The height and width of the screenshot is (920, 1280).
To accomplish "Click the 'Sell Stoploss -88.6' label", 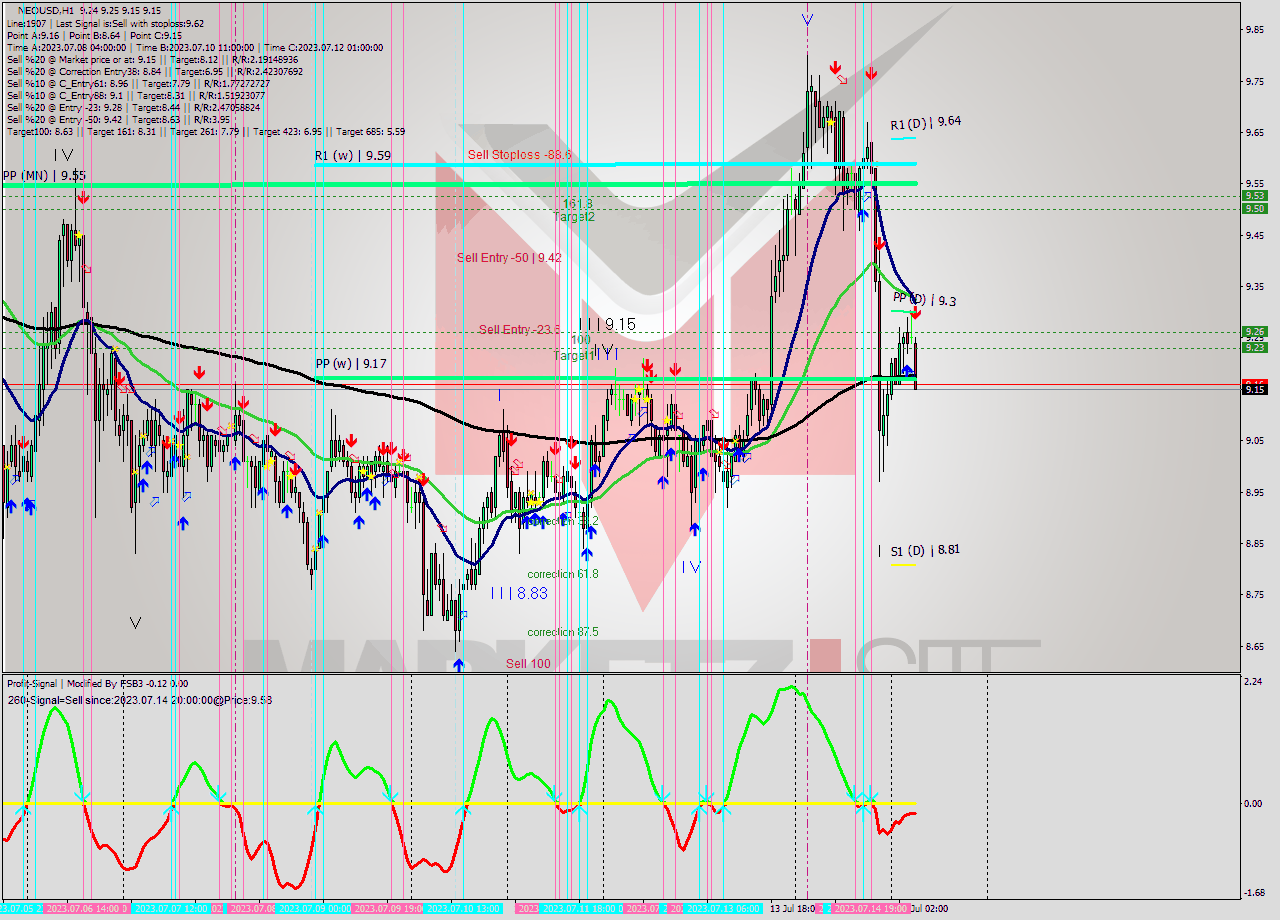I will tap(519, 155).
